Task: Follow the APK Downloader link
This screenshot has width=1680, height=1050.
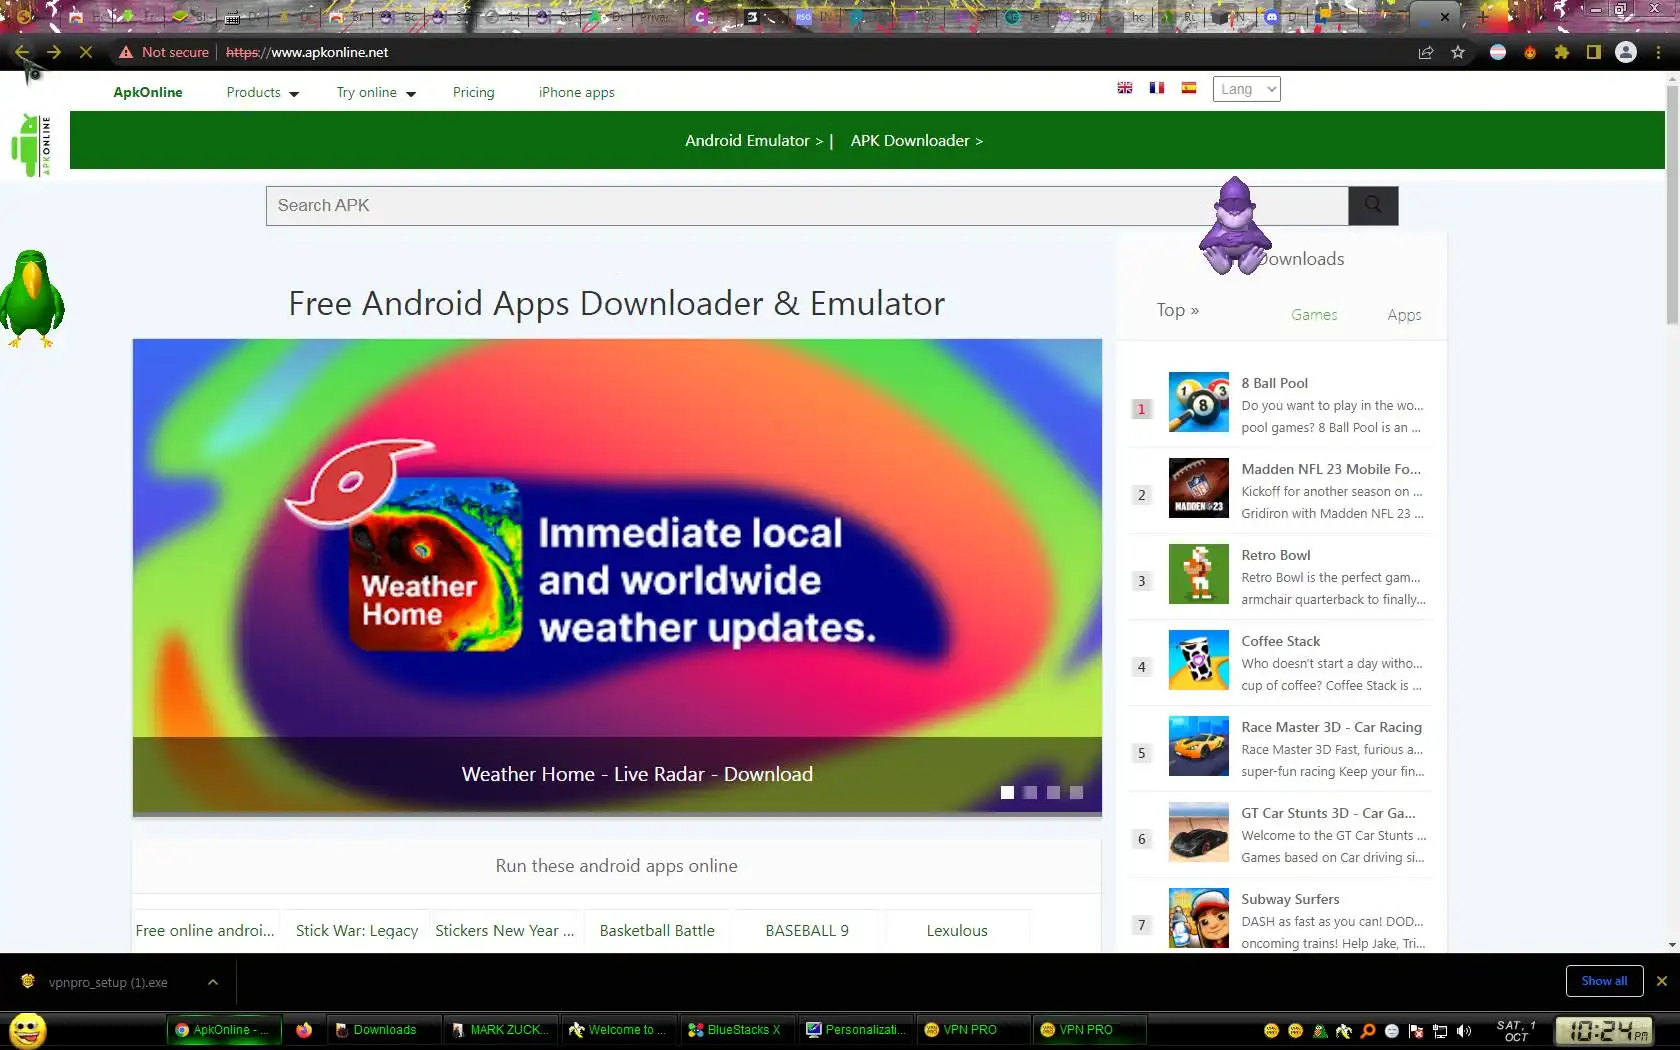Action: [917, 141]
